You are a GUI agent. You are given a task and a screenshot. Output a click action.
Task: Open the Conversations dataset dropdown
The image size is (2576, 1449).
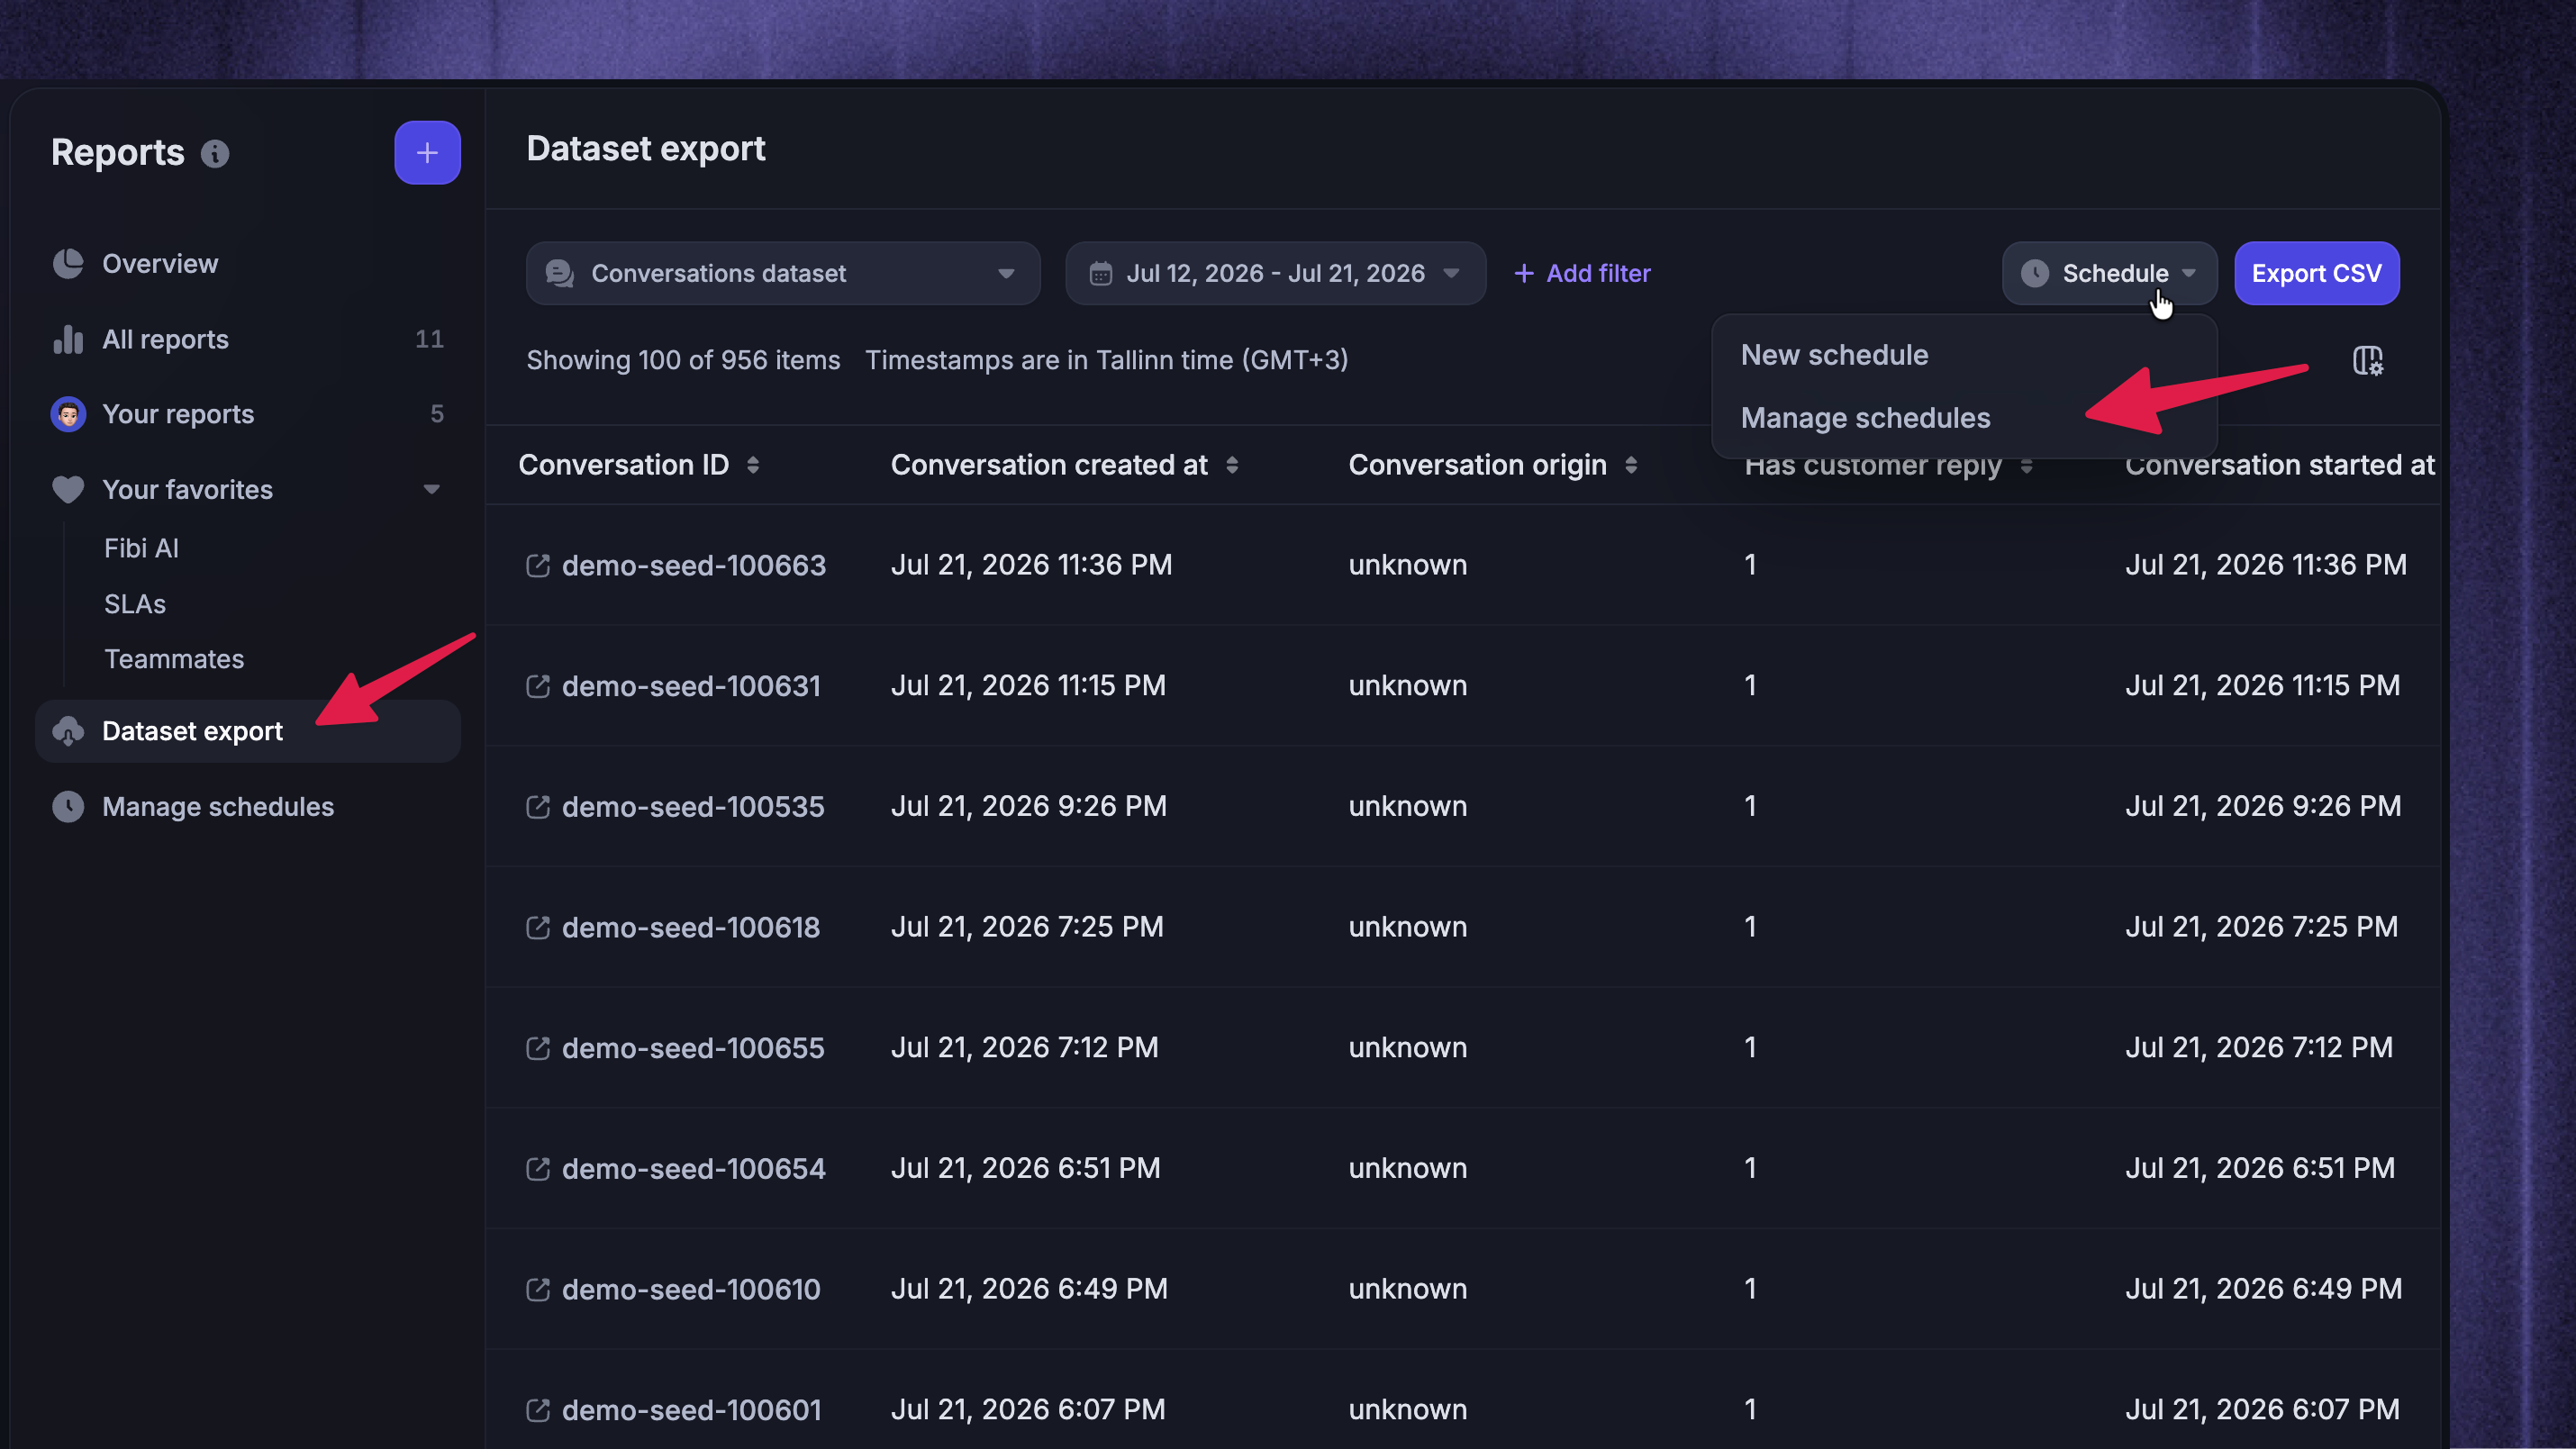[783, 273]
